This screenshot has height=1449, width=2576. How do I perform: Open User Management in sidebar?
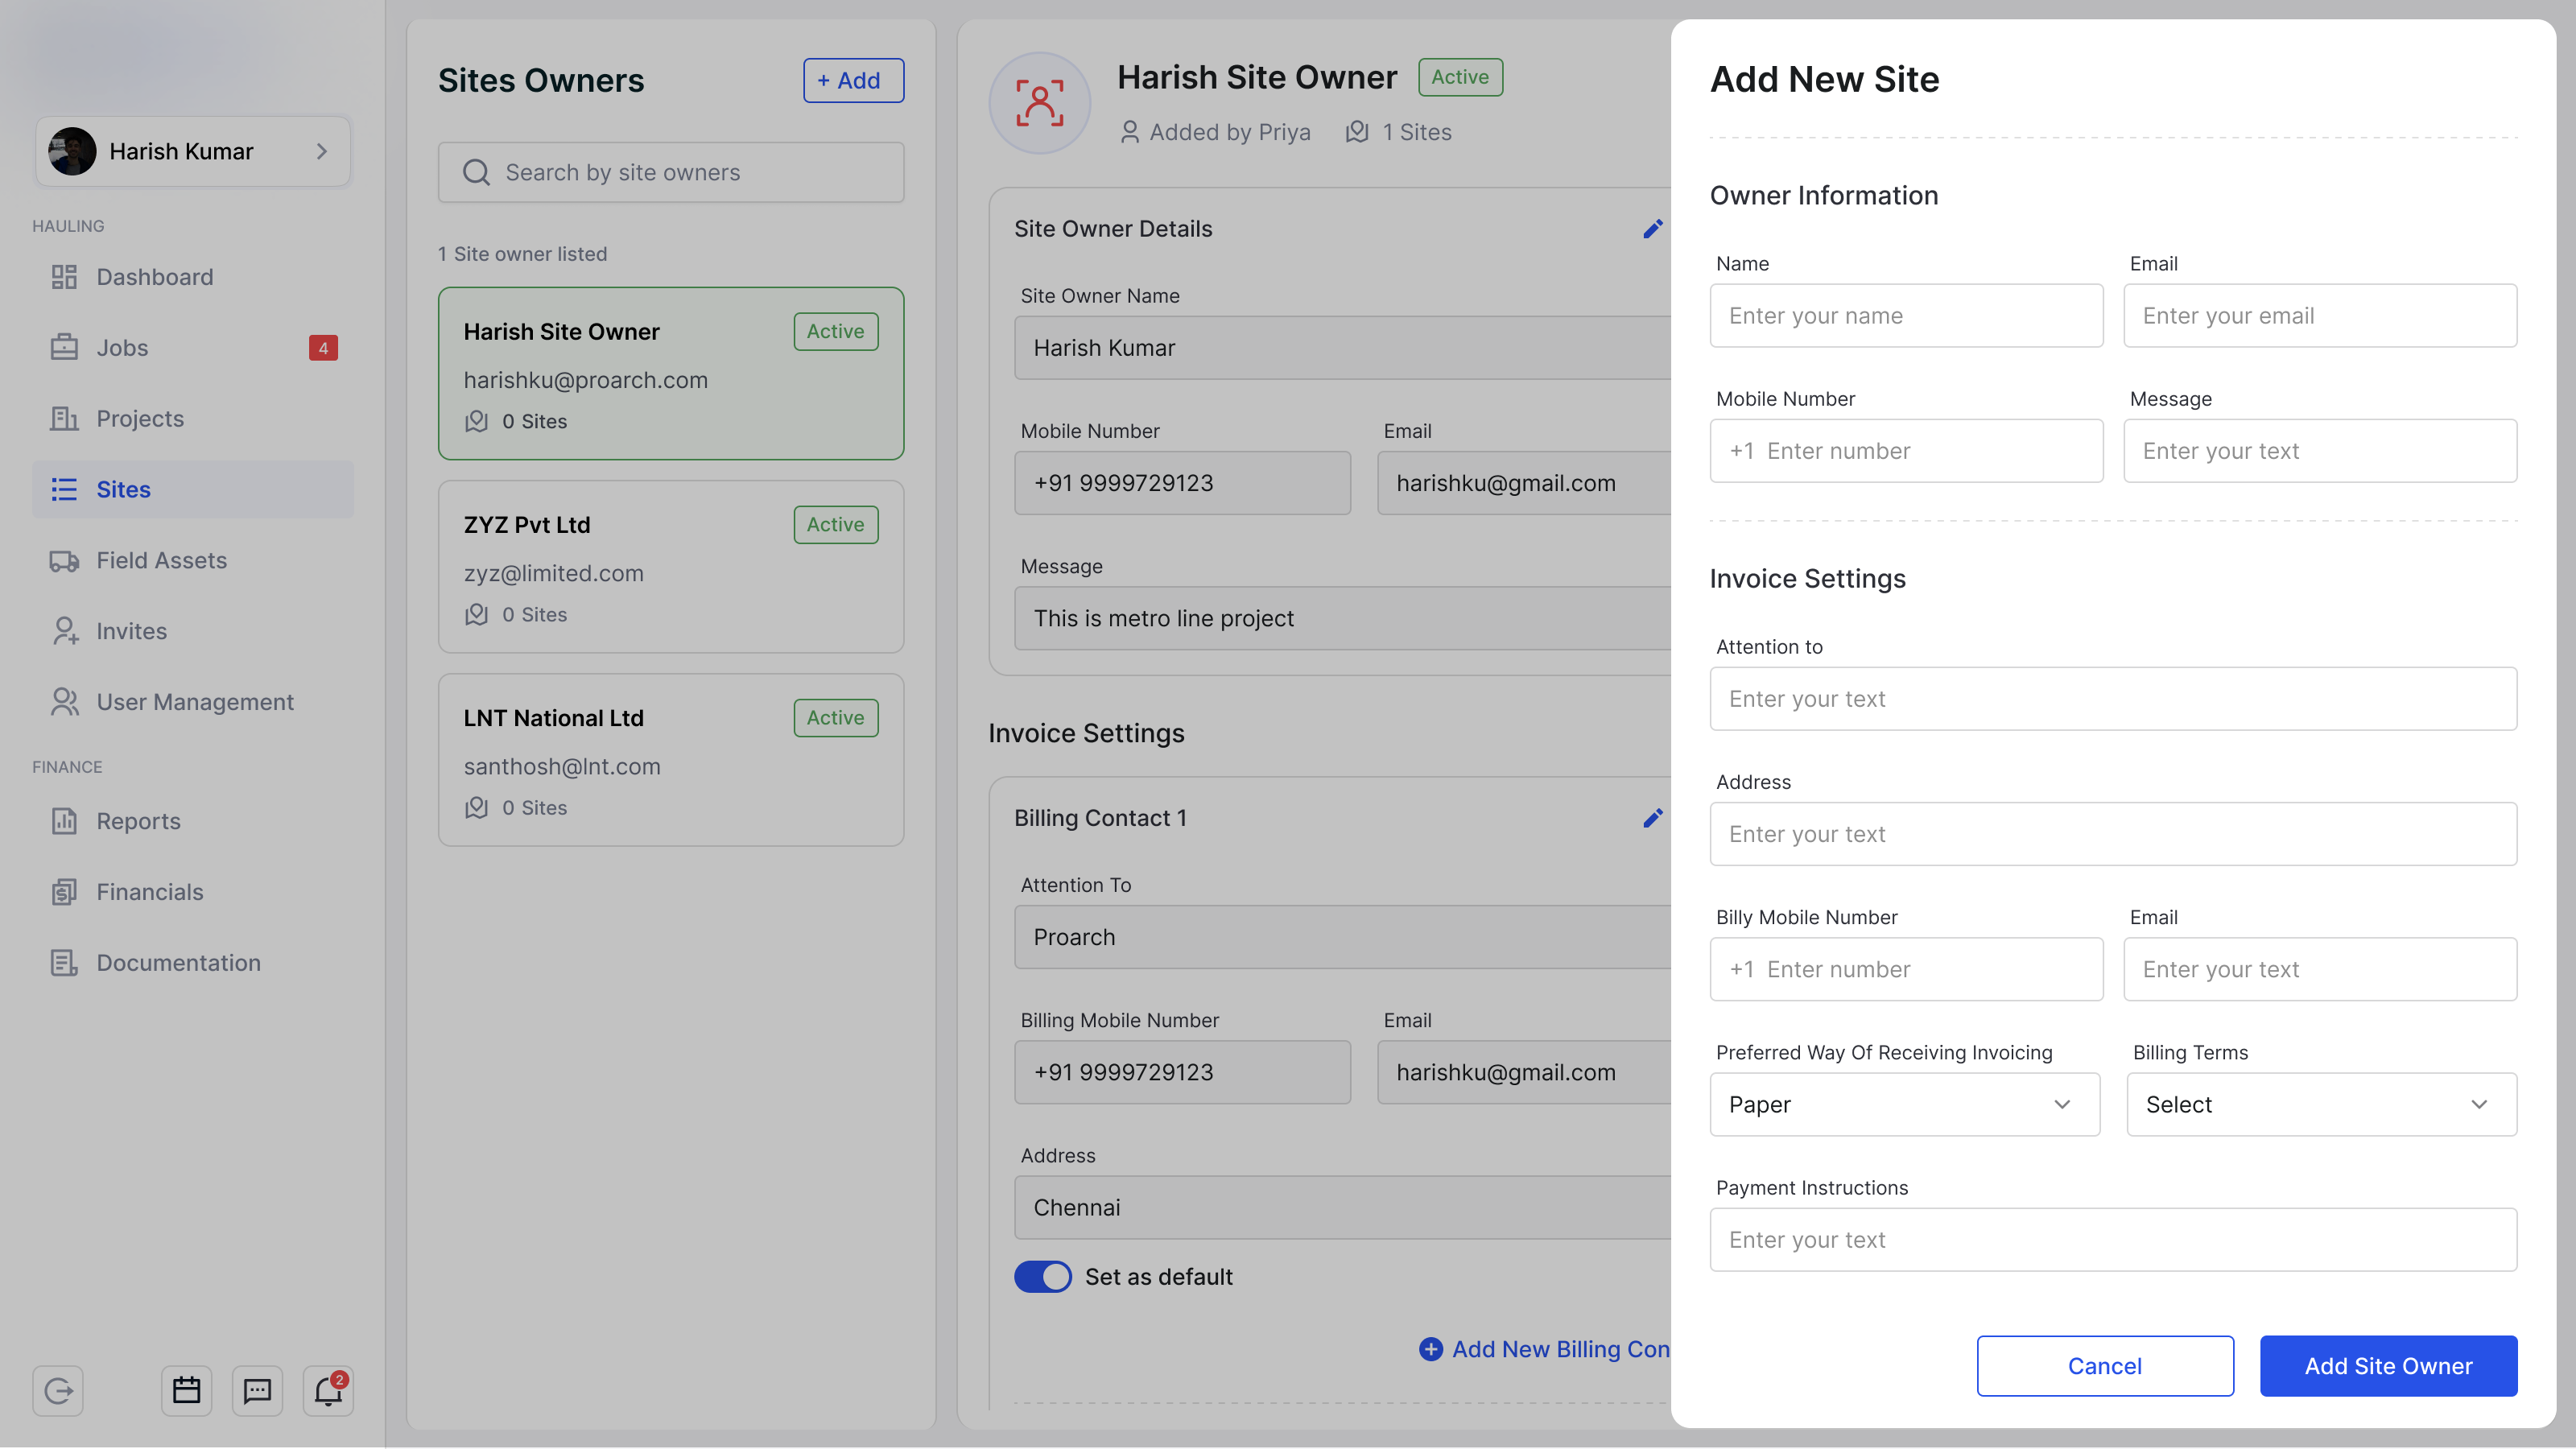pyautogui.click(x=194, y=702)
